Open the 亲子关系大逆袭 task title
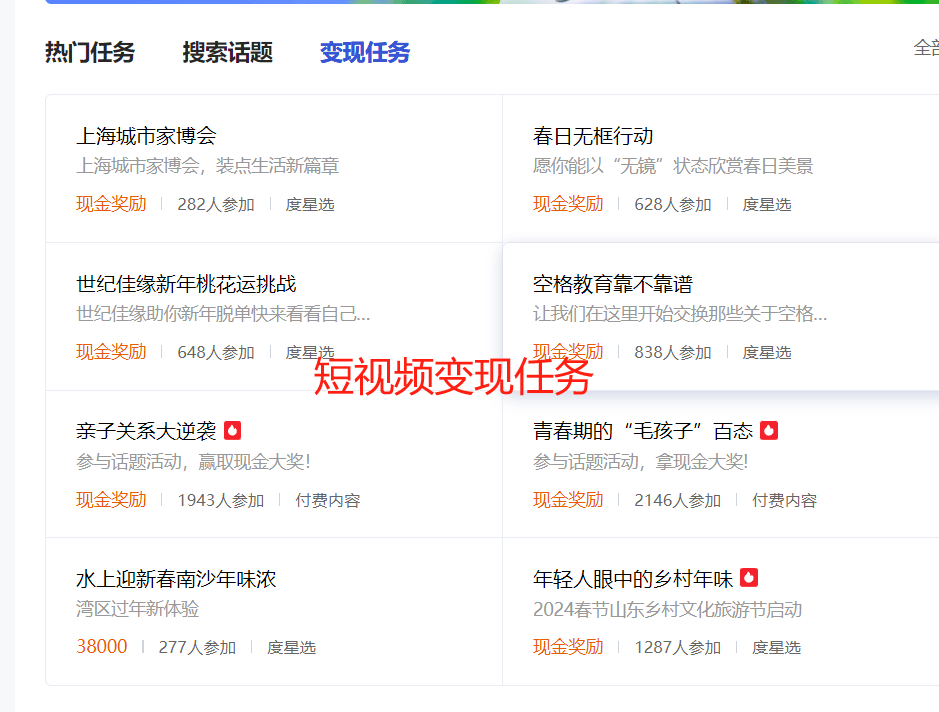Screen dimensions: 939x712 (x=146, y=431)
